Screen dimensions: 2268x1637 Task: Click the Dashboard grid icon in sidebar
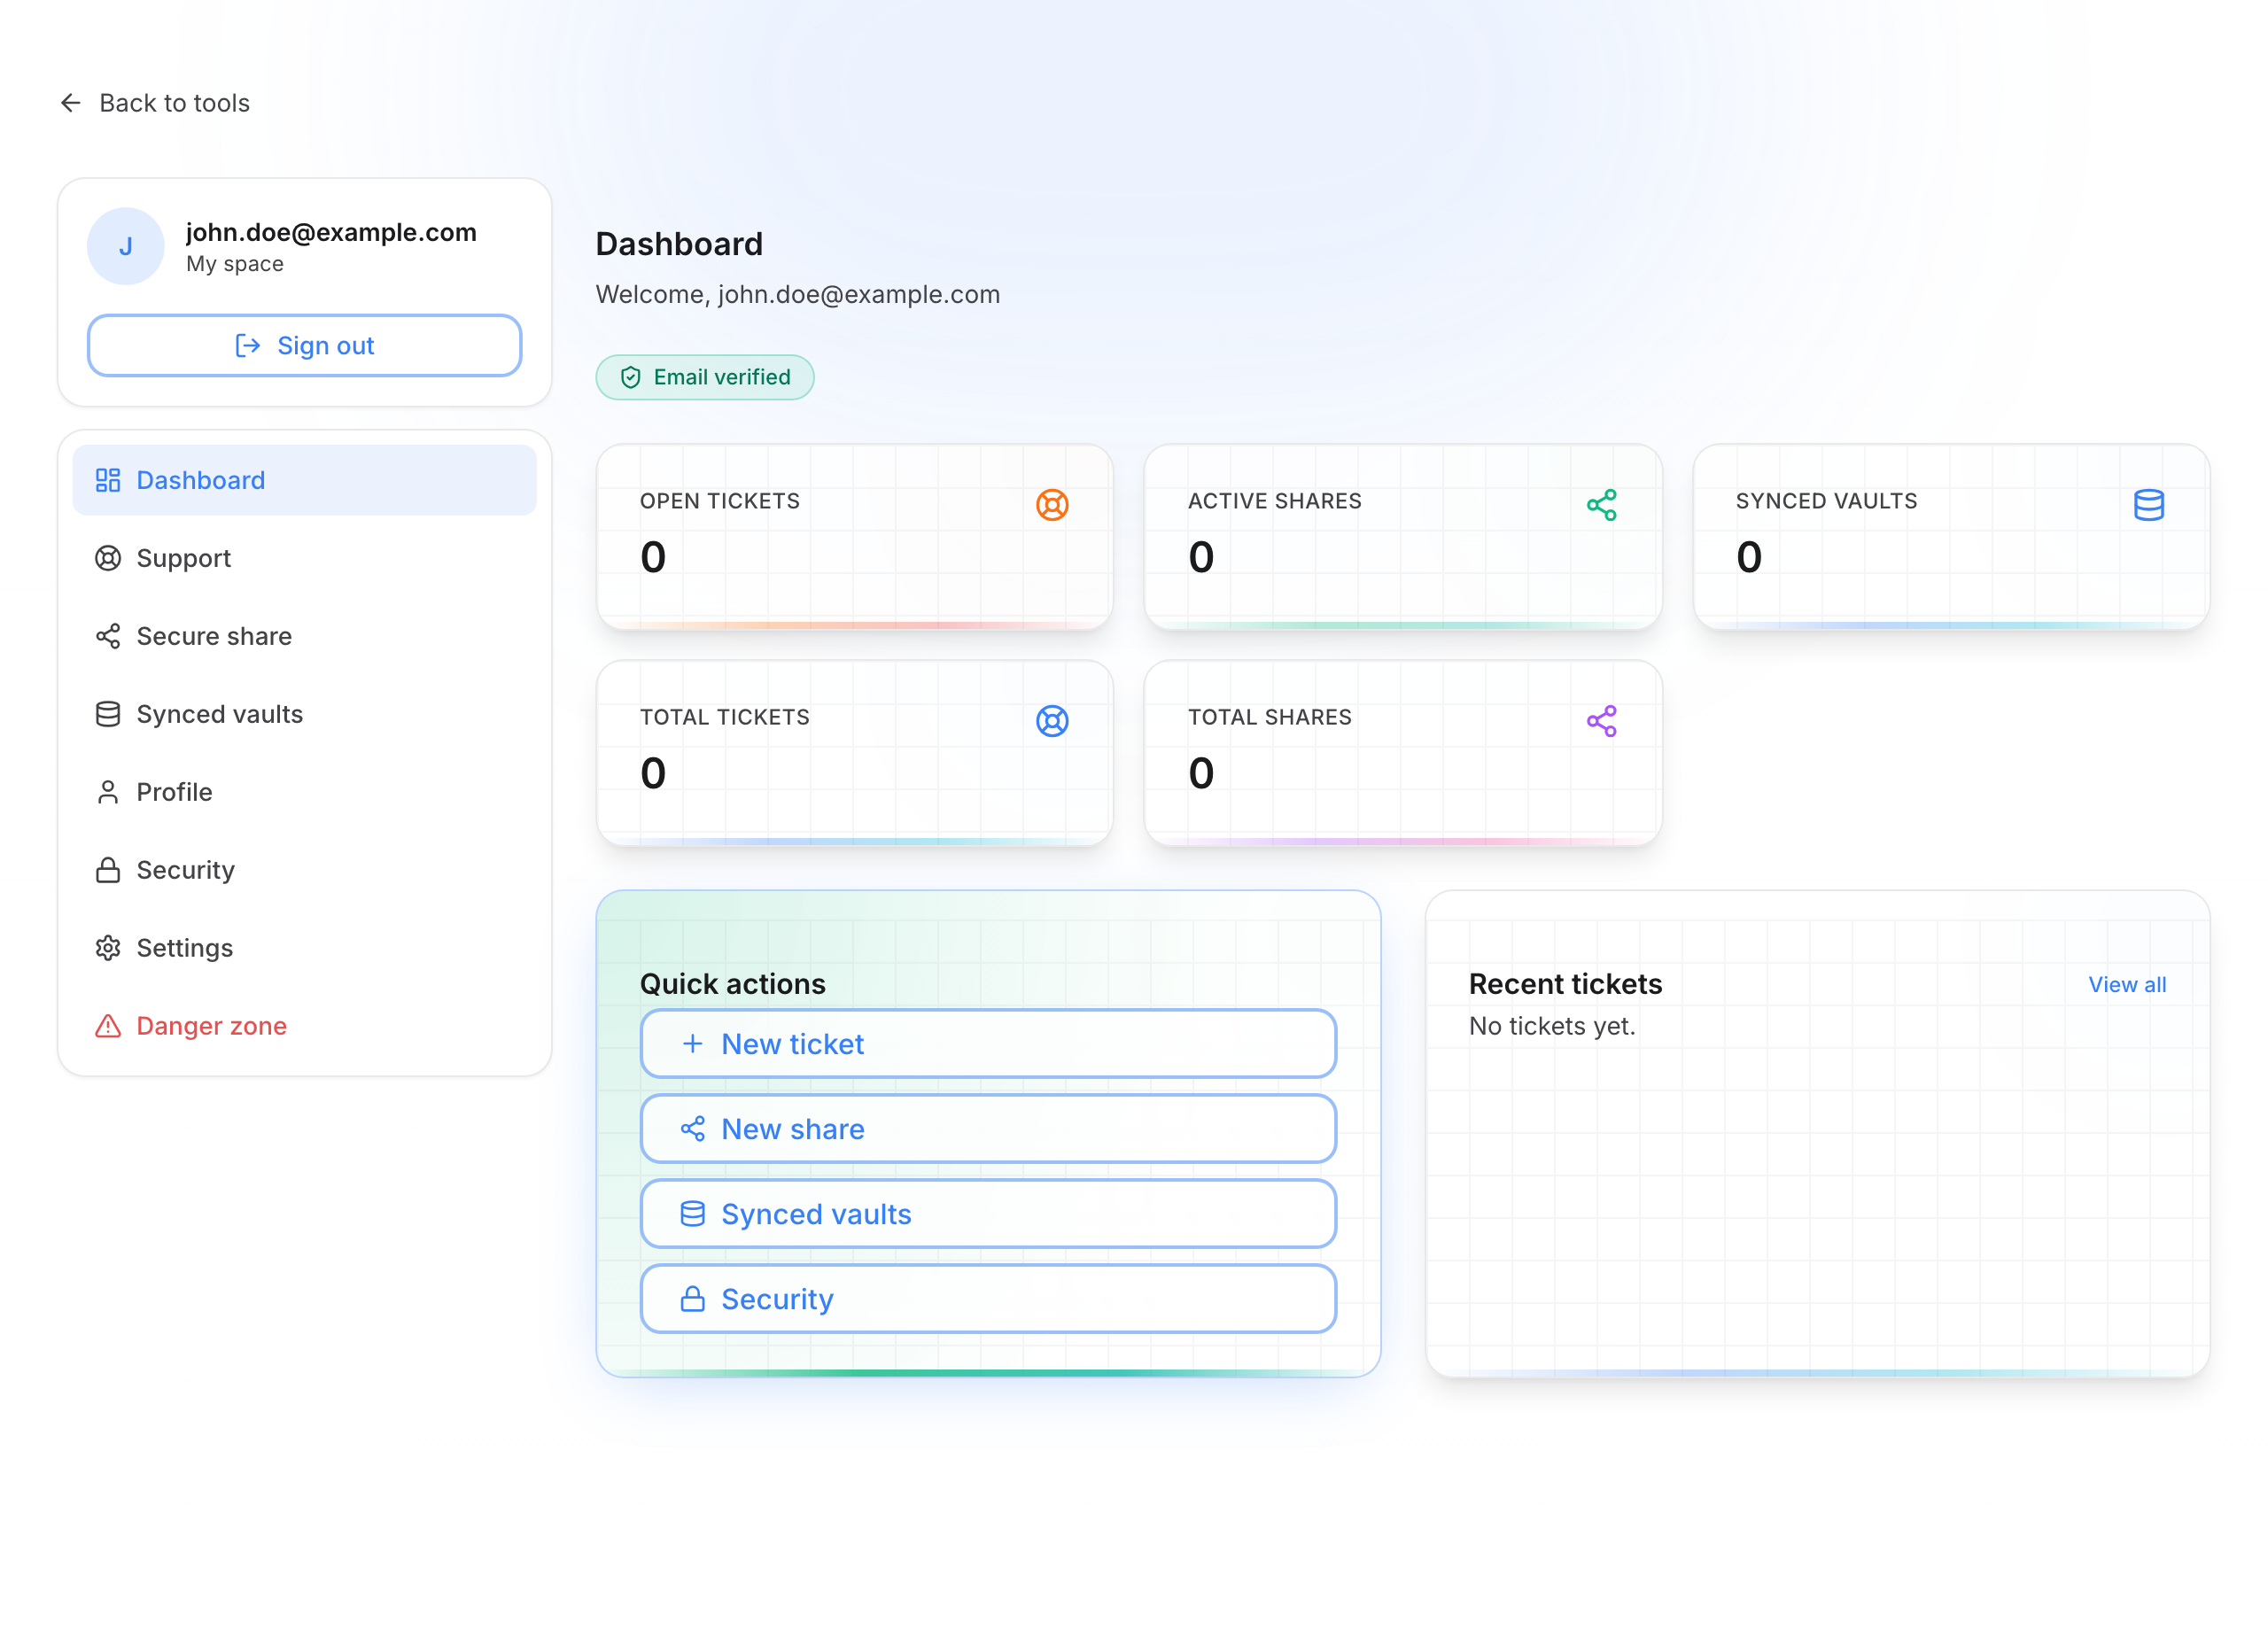(108, 480)
